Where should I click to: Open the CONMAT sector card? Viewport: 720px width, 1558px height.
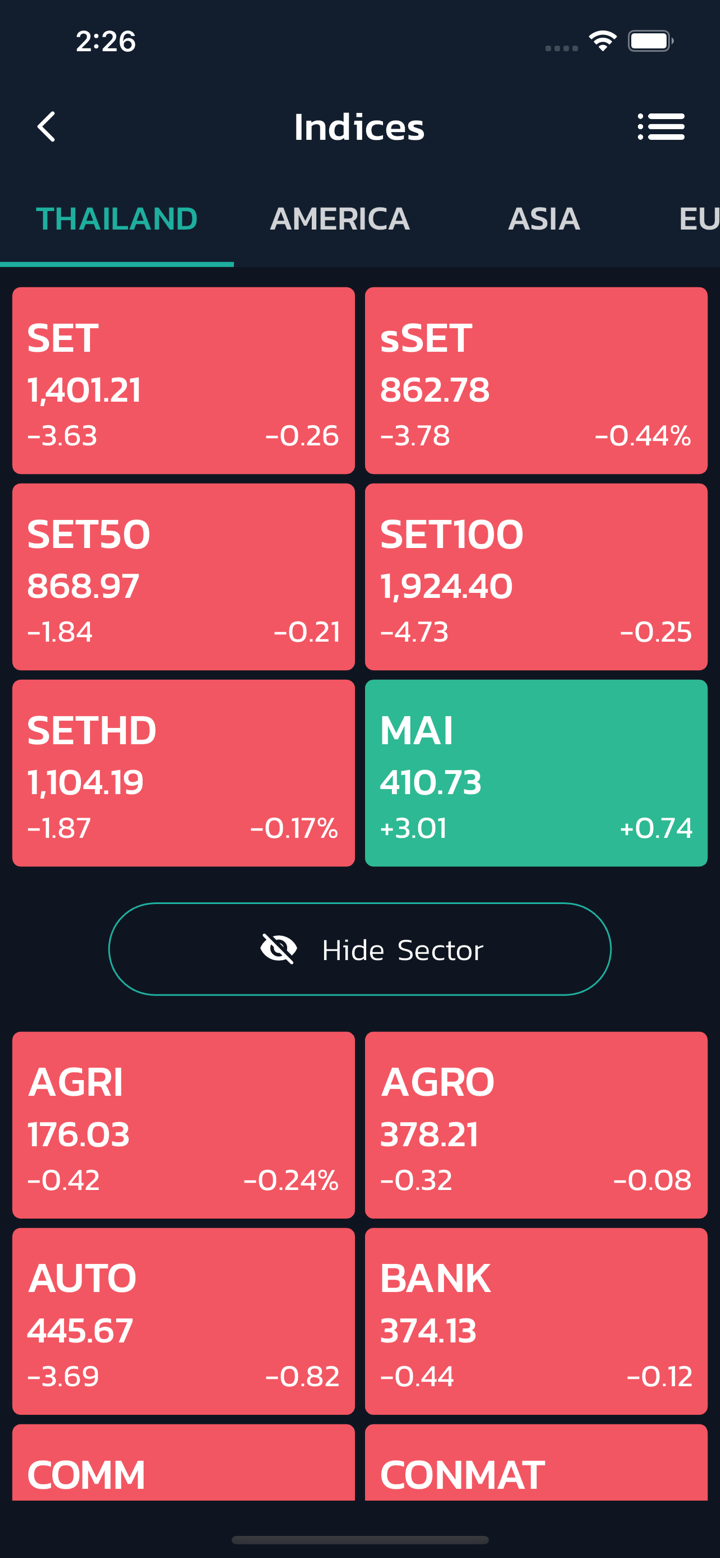click(x=536, y=1465)
